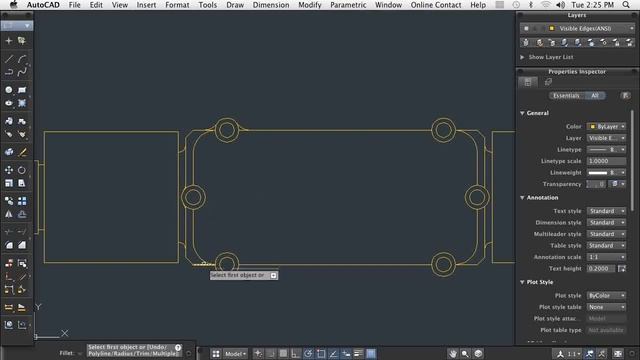640x360 pixels.
Task: Open the Color ByLayer dropdown
Action: pos(606,127)
